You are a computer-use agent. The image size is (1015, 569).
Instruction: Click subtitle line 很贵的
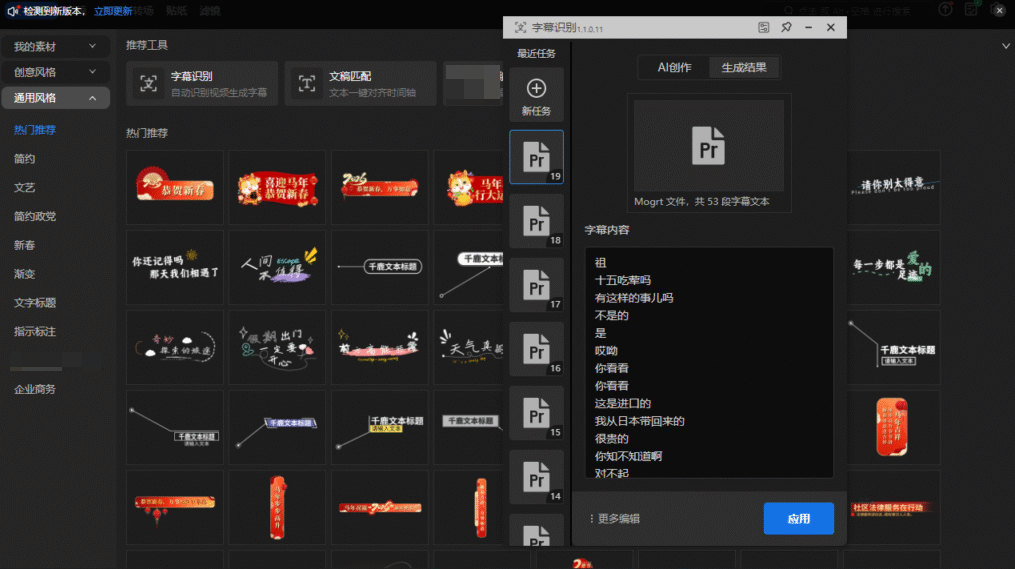point(612,438)
